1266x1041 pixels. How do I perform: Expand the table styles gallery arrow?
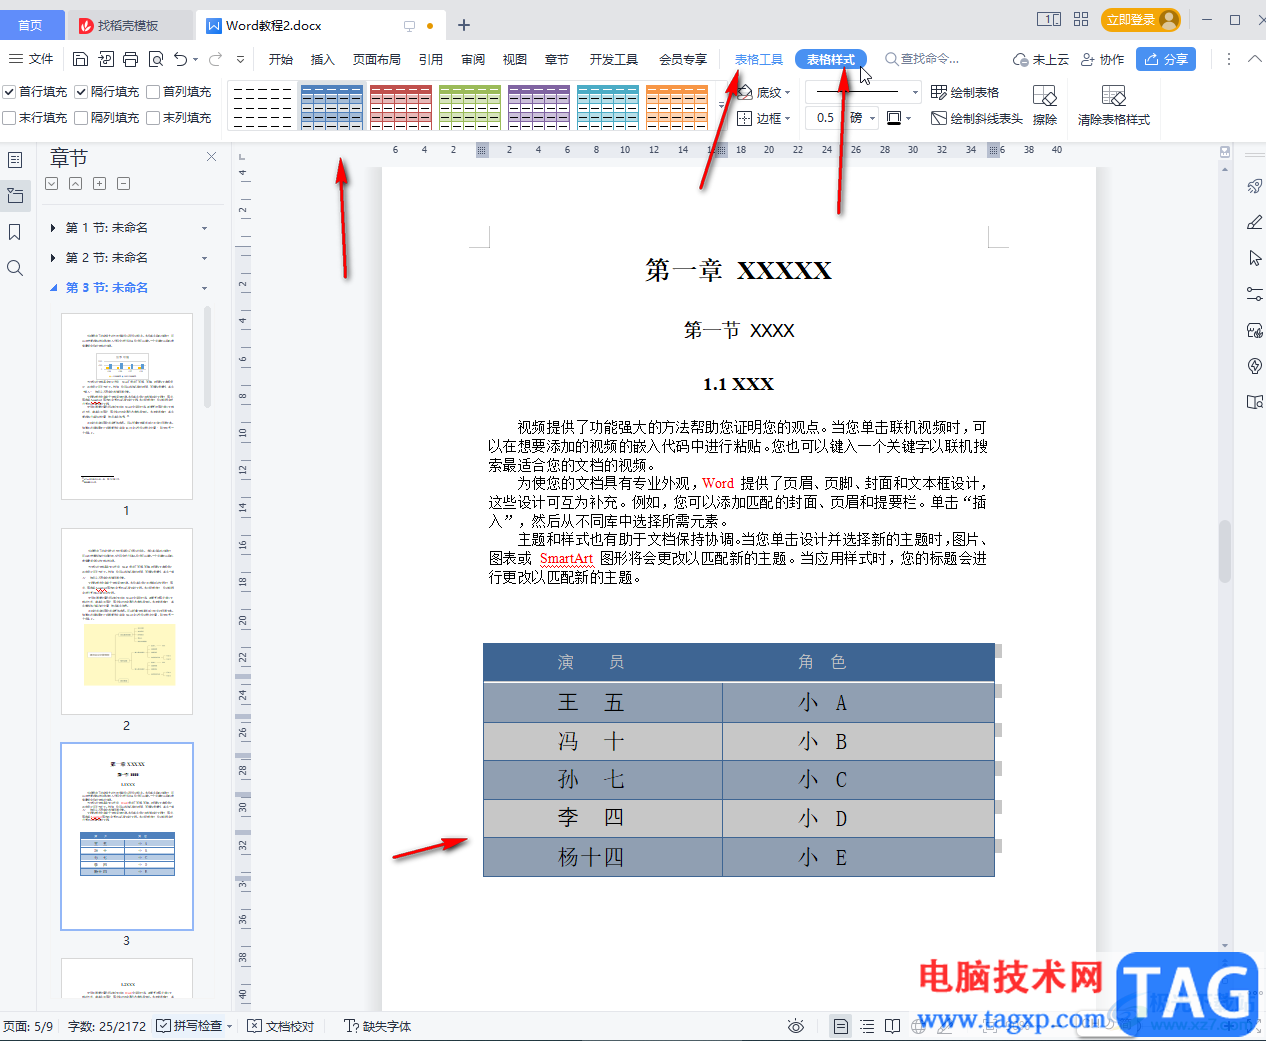pos(721,105)
